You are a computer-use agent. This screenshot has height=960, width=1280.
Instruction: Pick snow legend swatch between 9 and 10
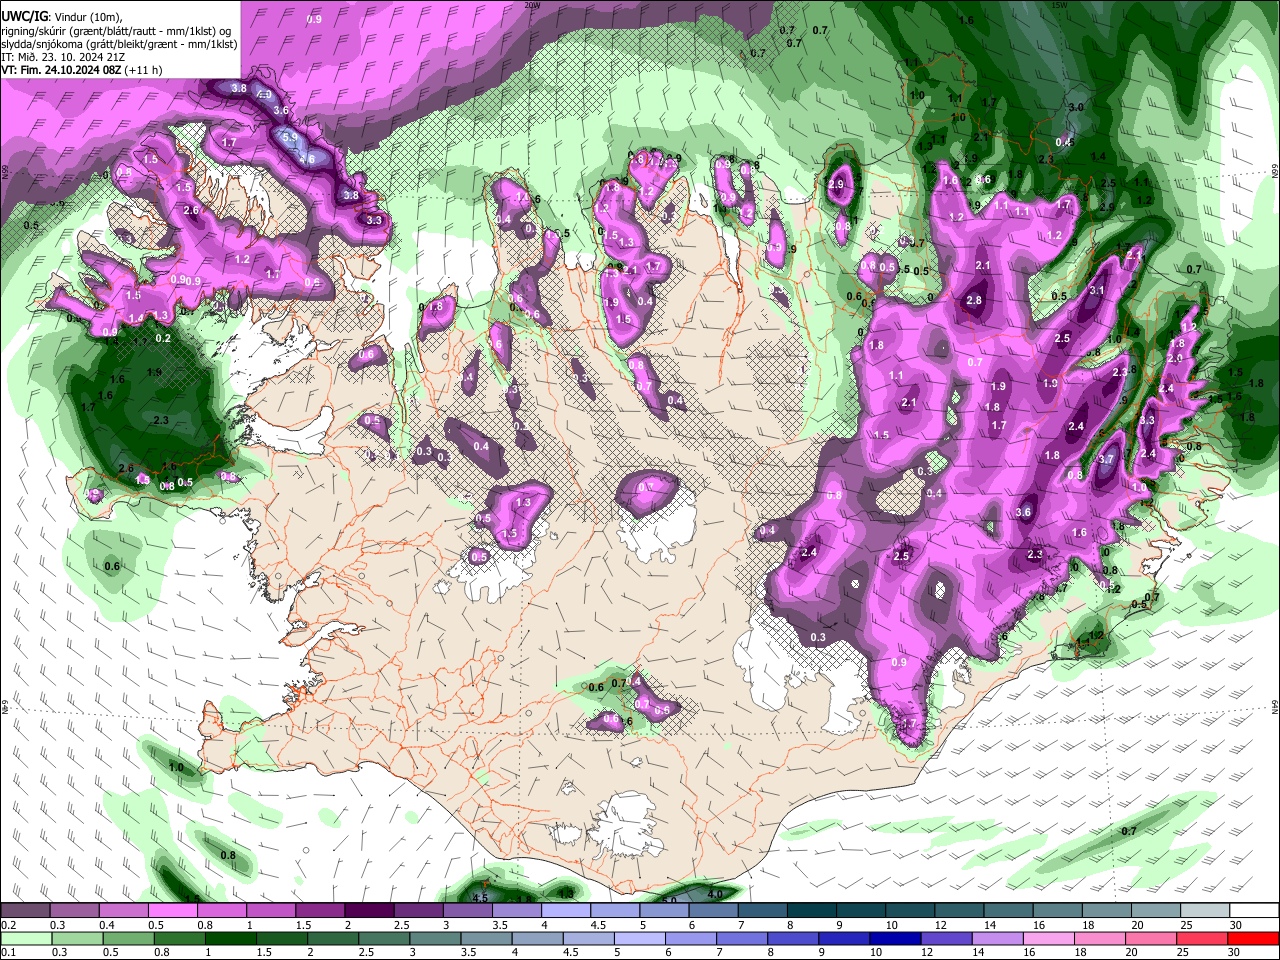click(x=859, y=910)
